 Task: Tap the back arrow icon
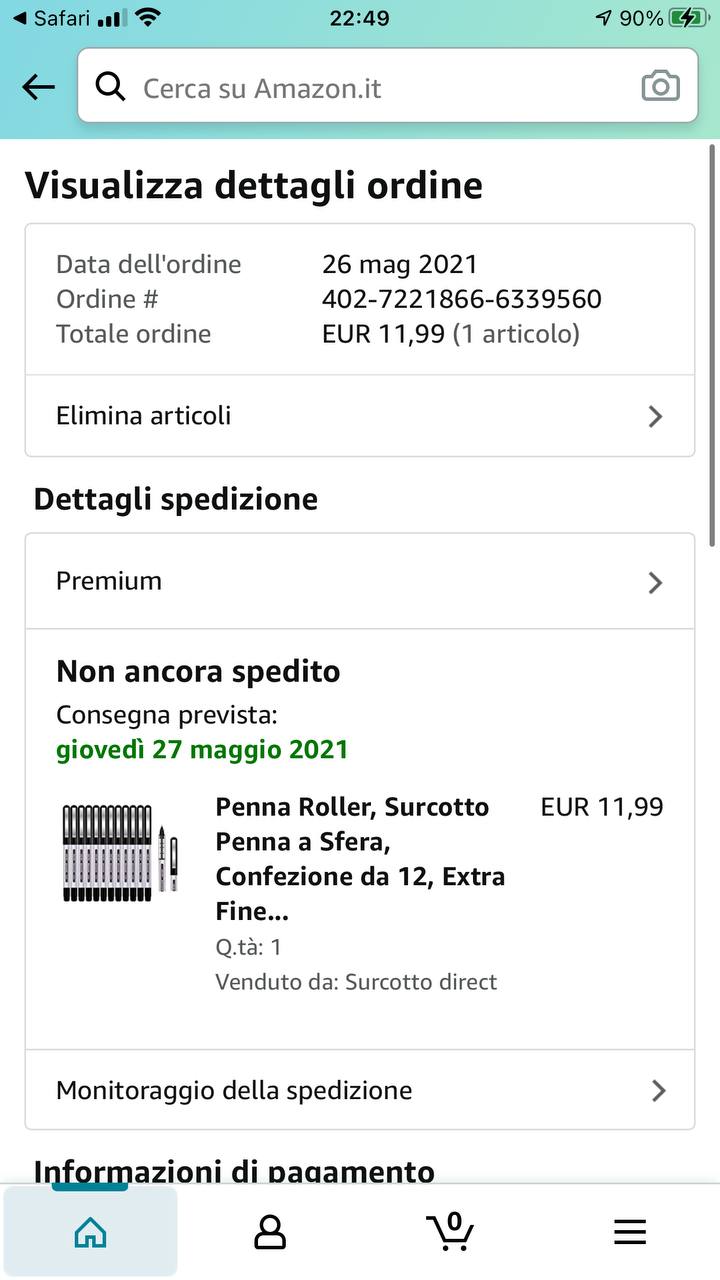click(38, 88)
